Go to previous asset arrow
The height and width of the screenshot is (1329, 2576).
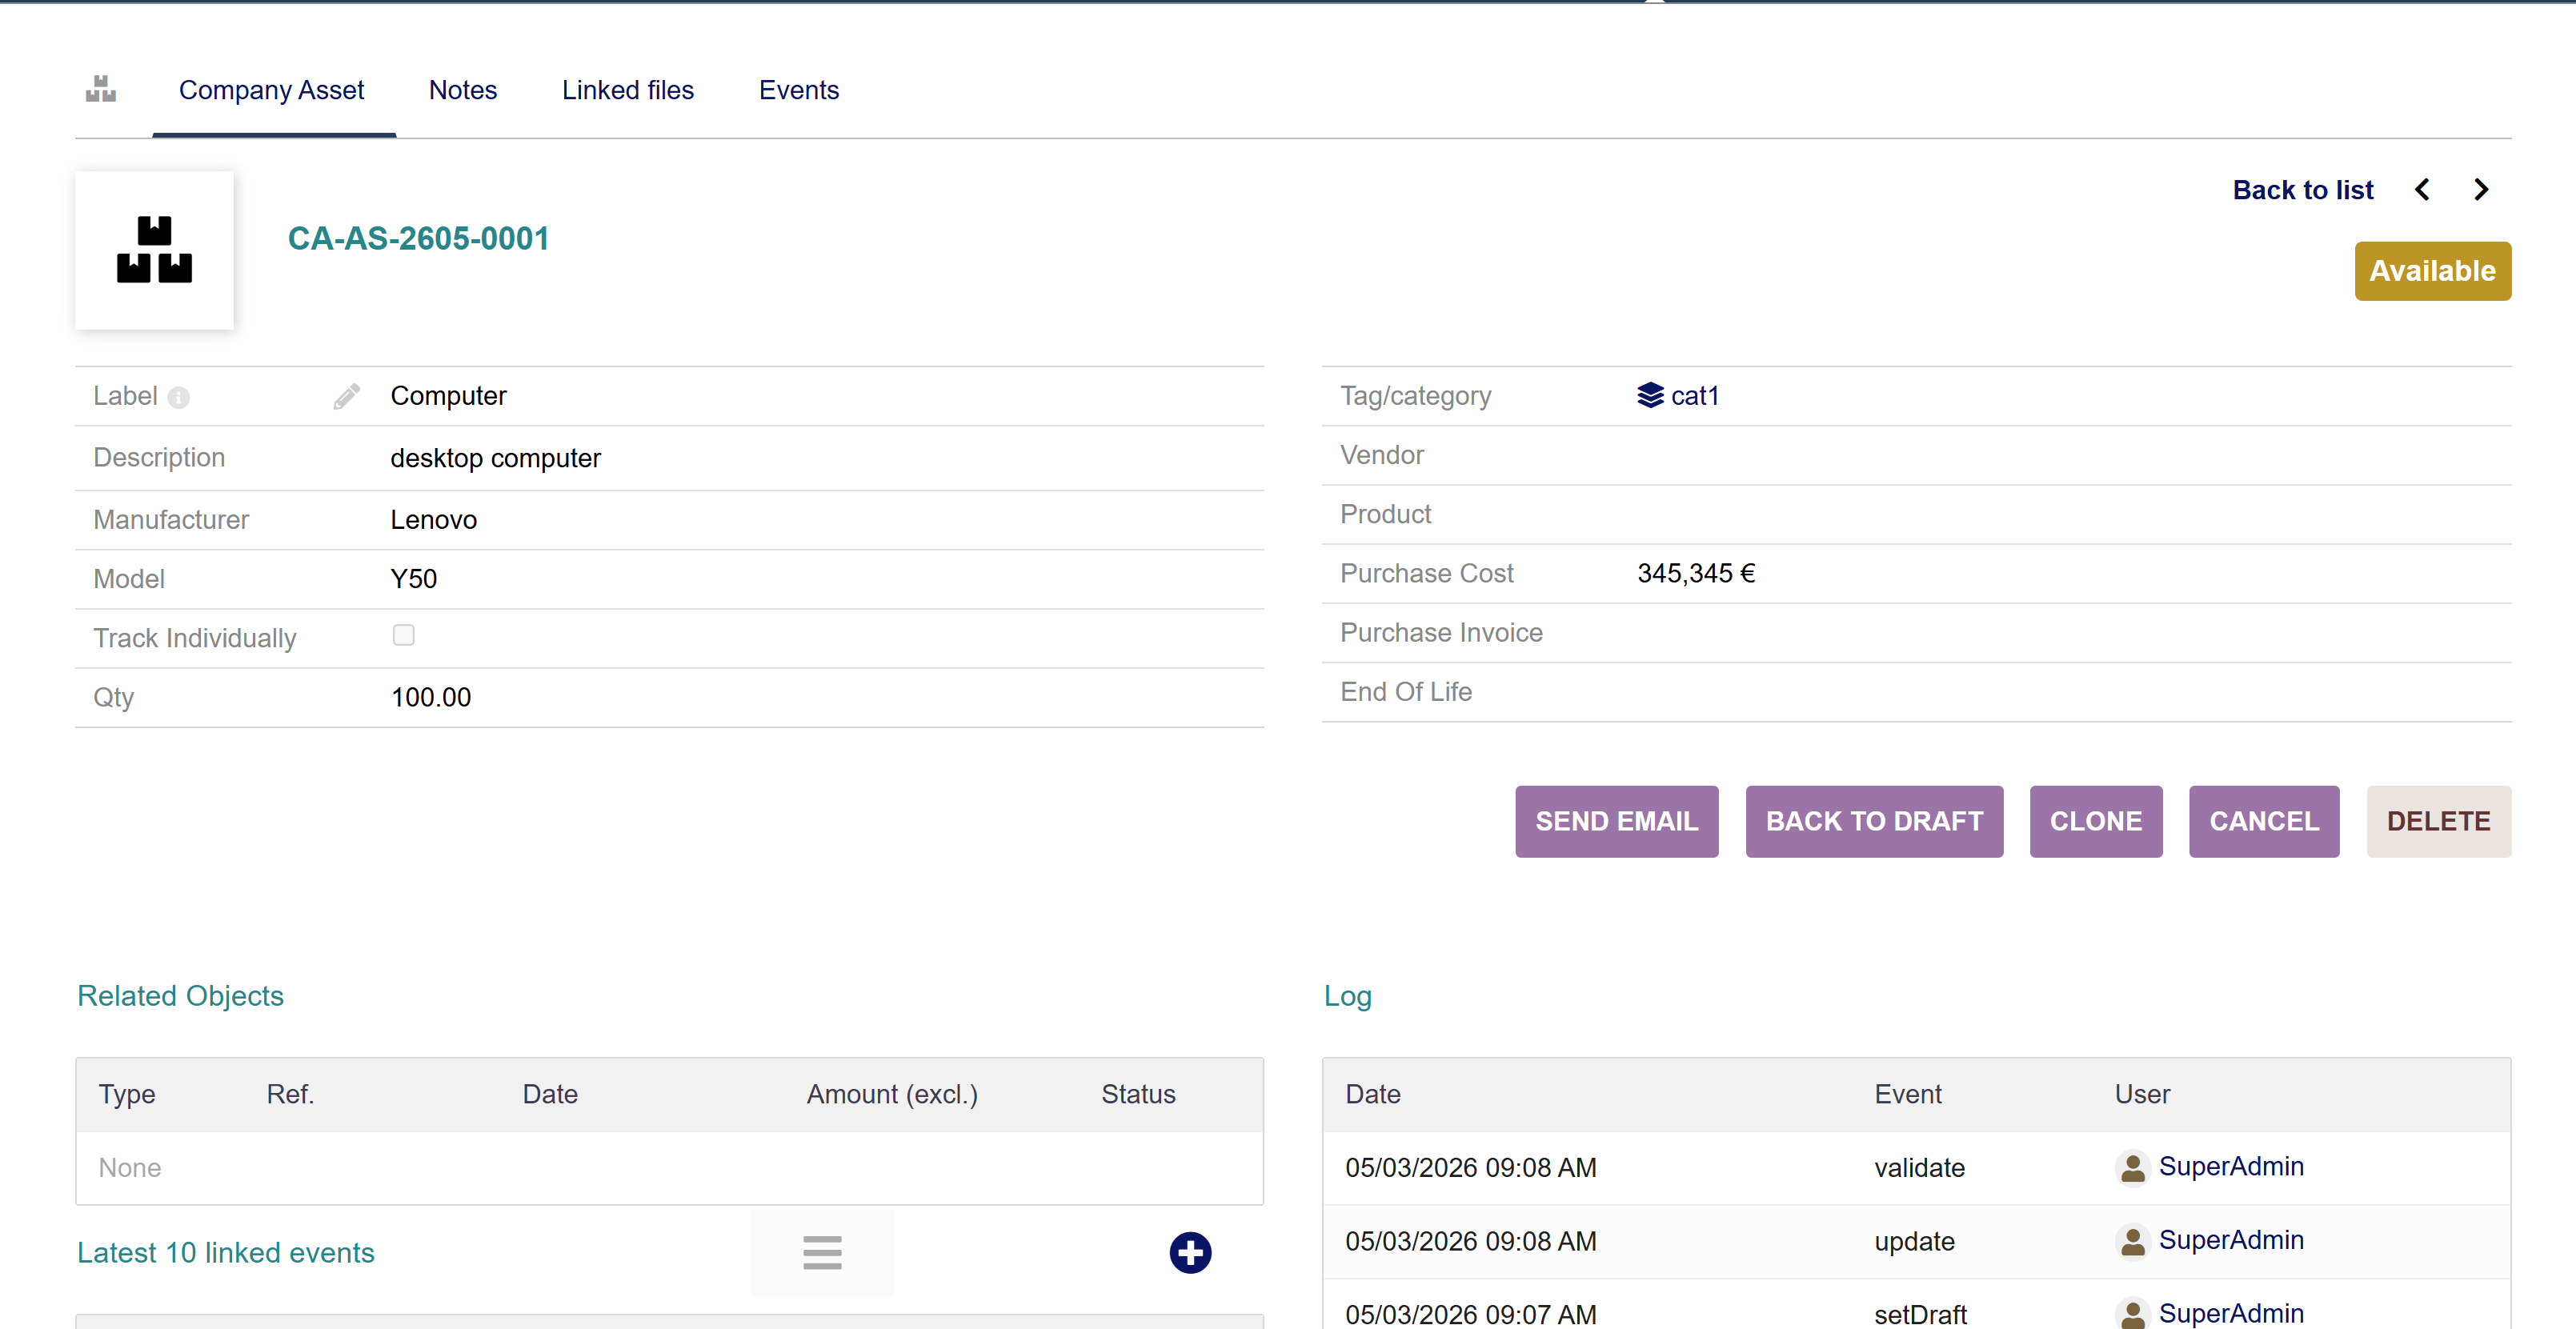click(x=2422, y=190)
